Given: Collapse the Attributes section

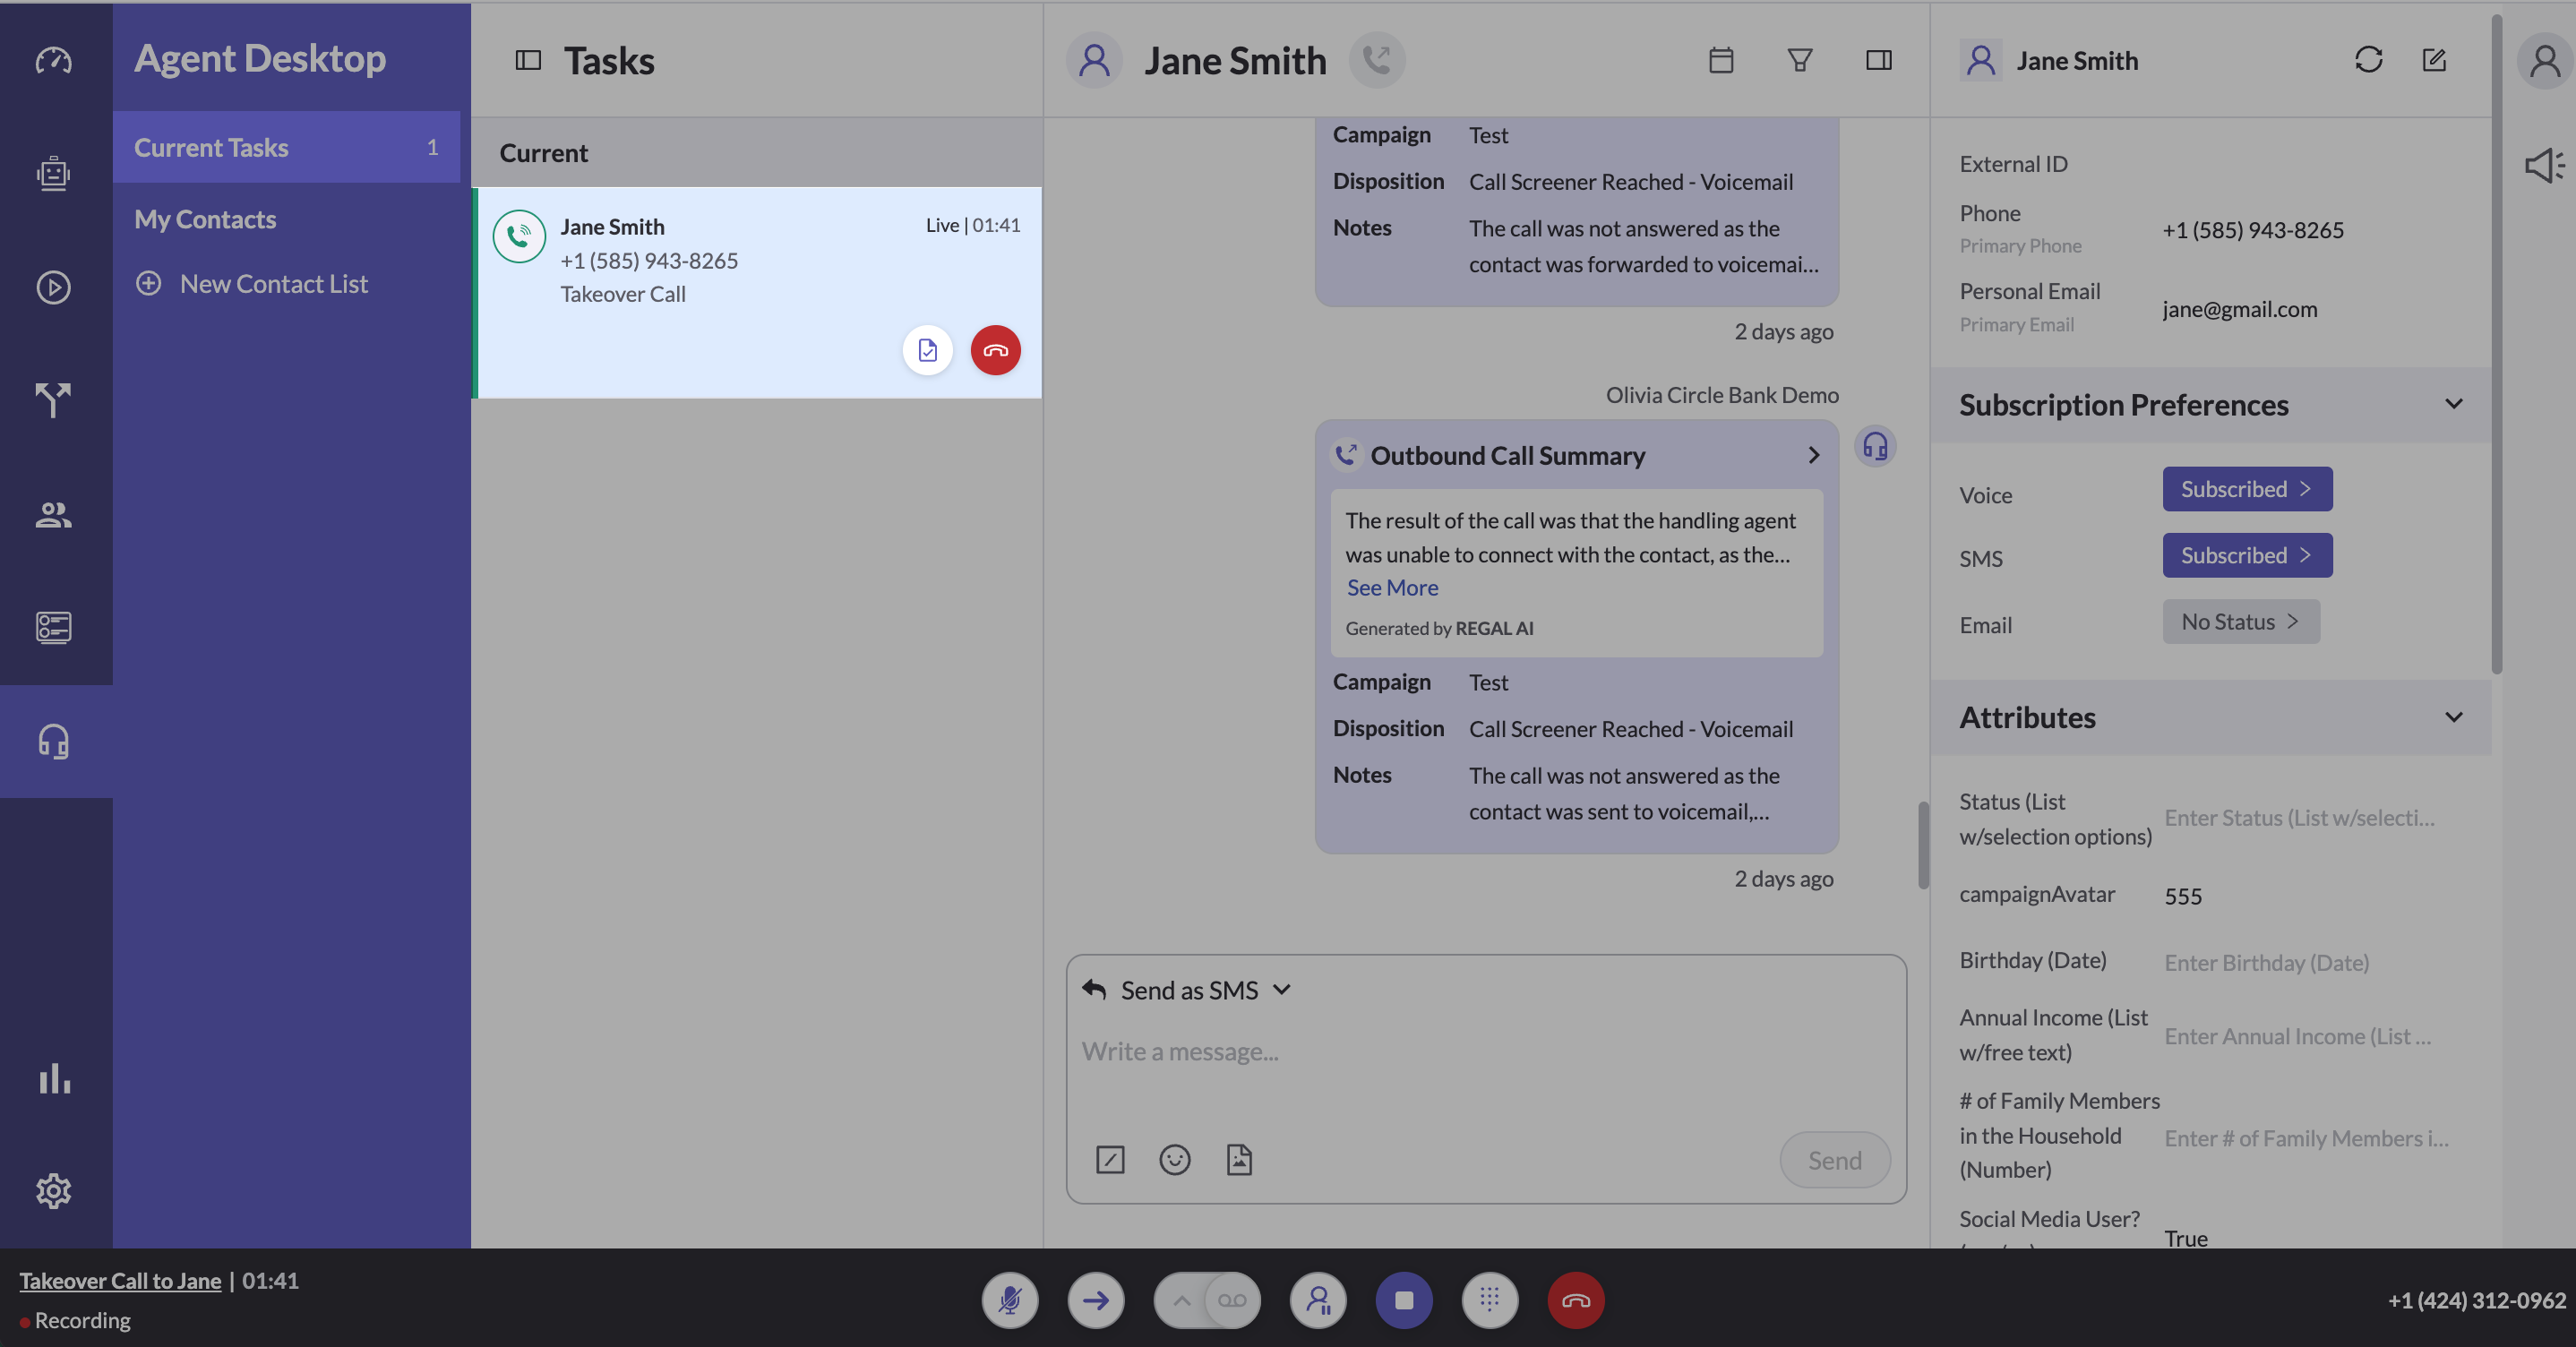Looking at the screenshot, I should point(2452,717).
